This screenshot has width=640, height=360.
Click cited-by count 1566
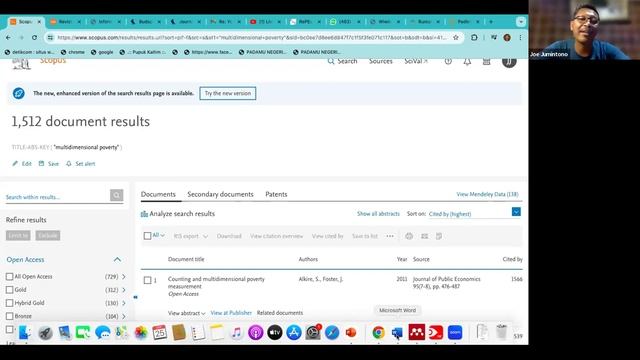(516, 279)
